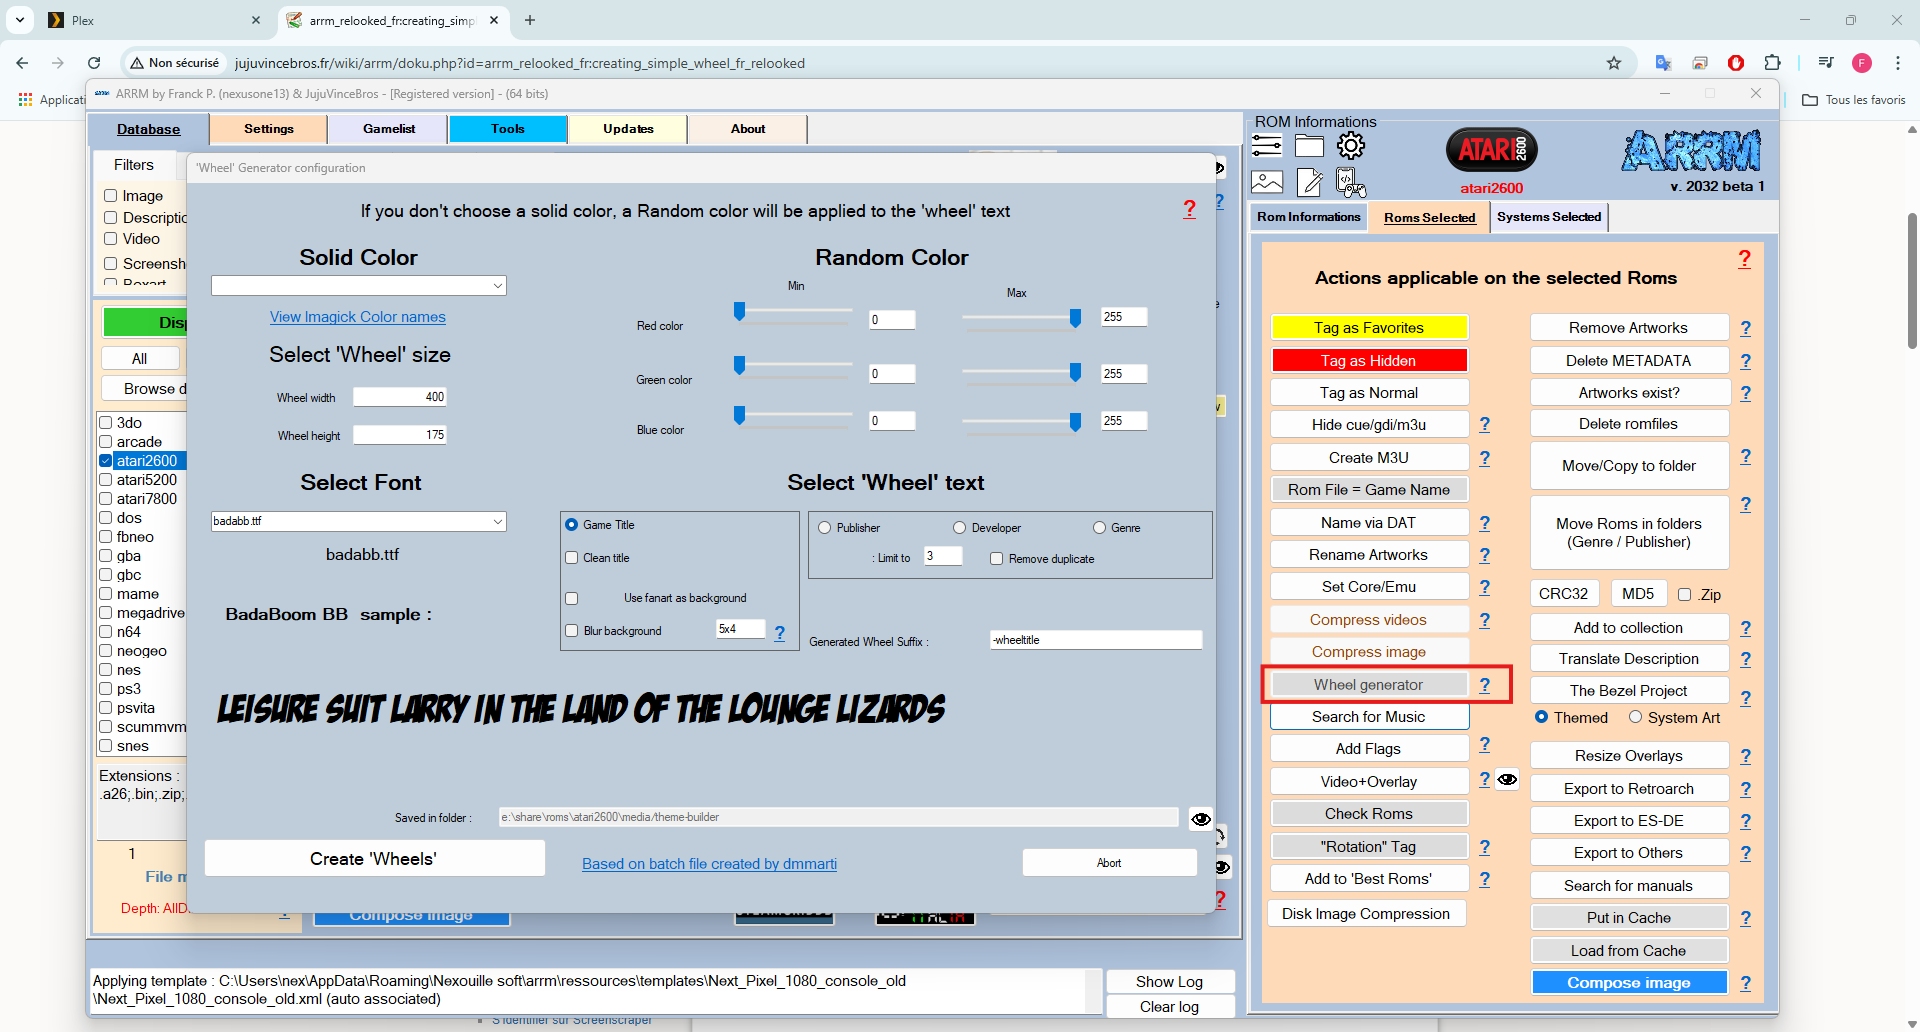Click the sliders icon in ROM Informations
The width and height of the screenshot is (1920, 1032).
coord(1267,146)
